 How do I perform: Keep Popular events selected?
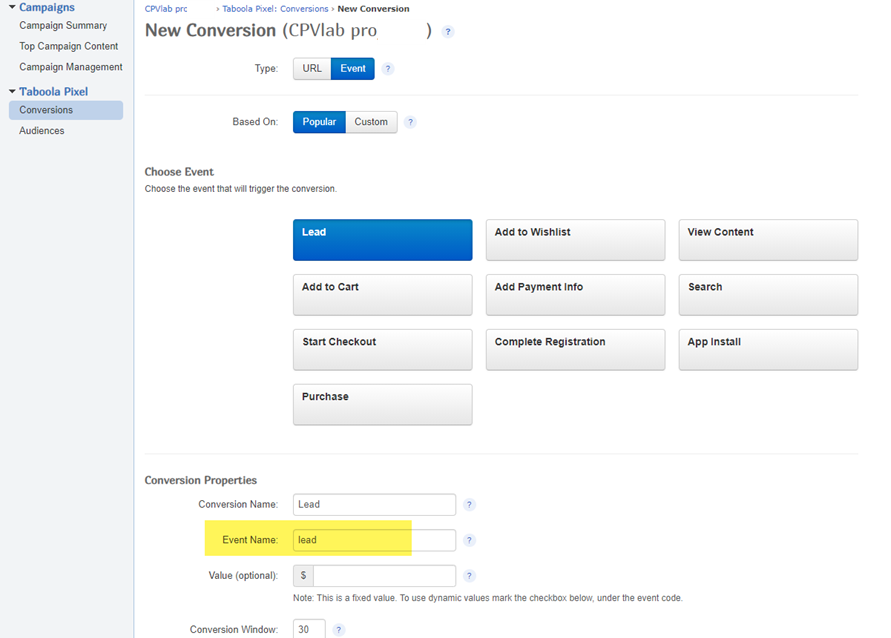click(319, 121)
